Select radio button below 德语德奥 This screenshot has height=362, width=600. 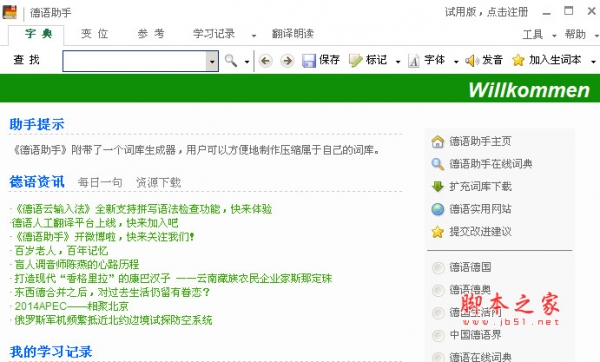(438, 313)
